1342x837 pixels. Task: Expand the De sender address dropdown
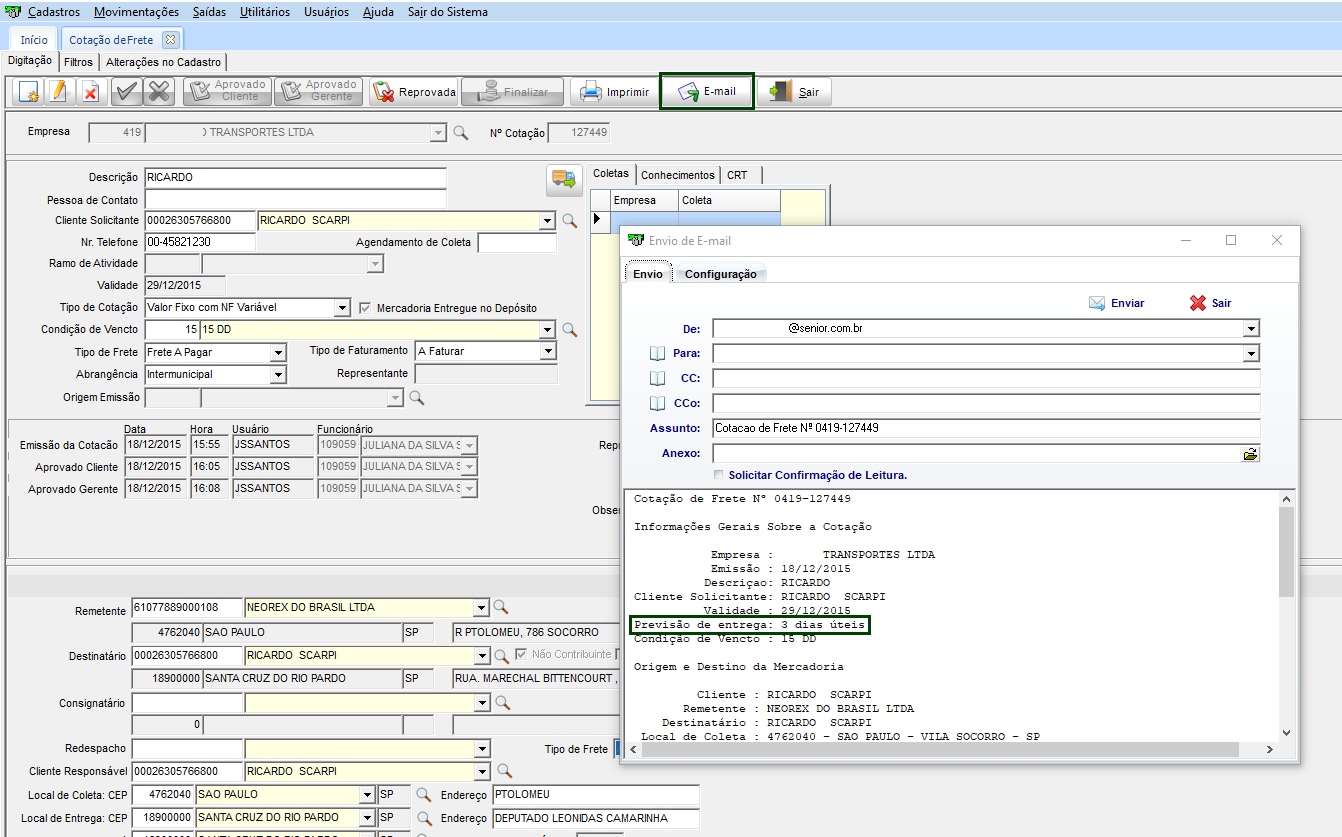coord(1250,329)
